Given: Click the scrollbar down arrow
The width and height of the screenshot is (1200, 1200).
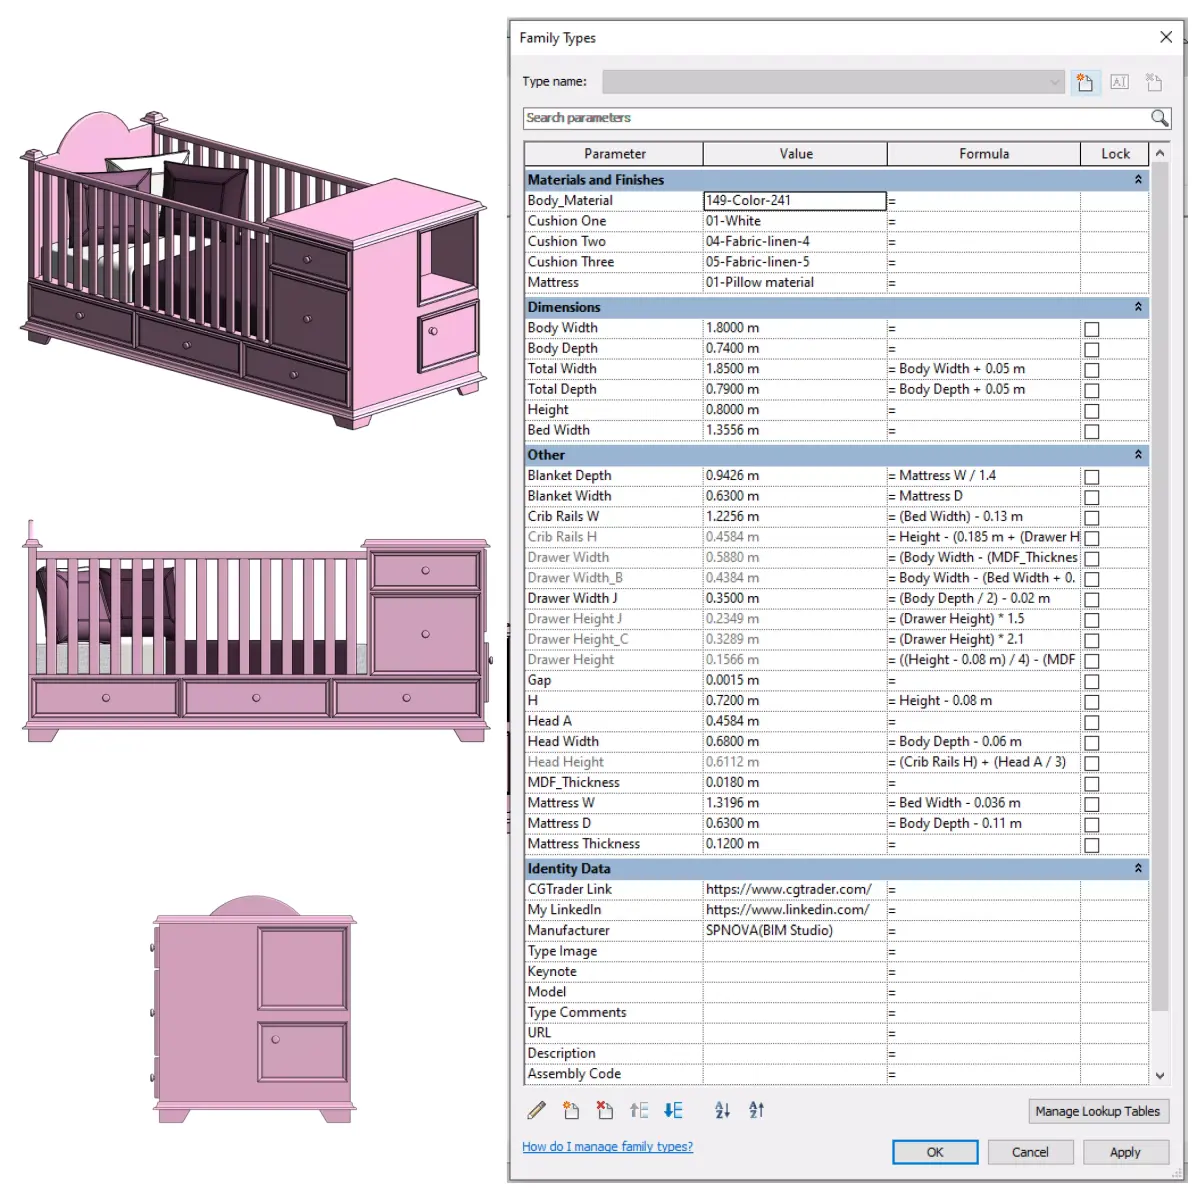Looking at the screenshot, I should (1160, 1076).
